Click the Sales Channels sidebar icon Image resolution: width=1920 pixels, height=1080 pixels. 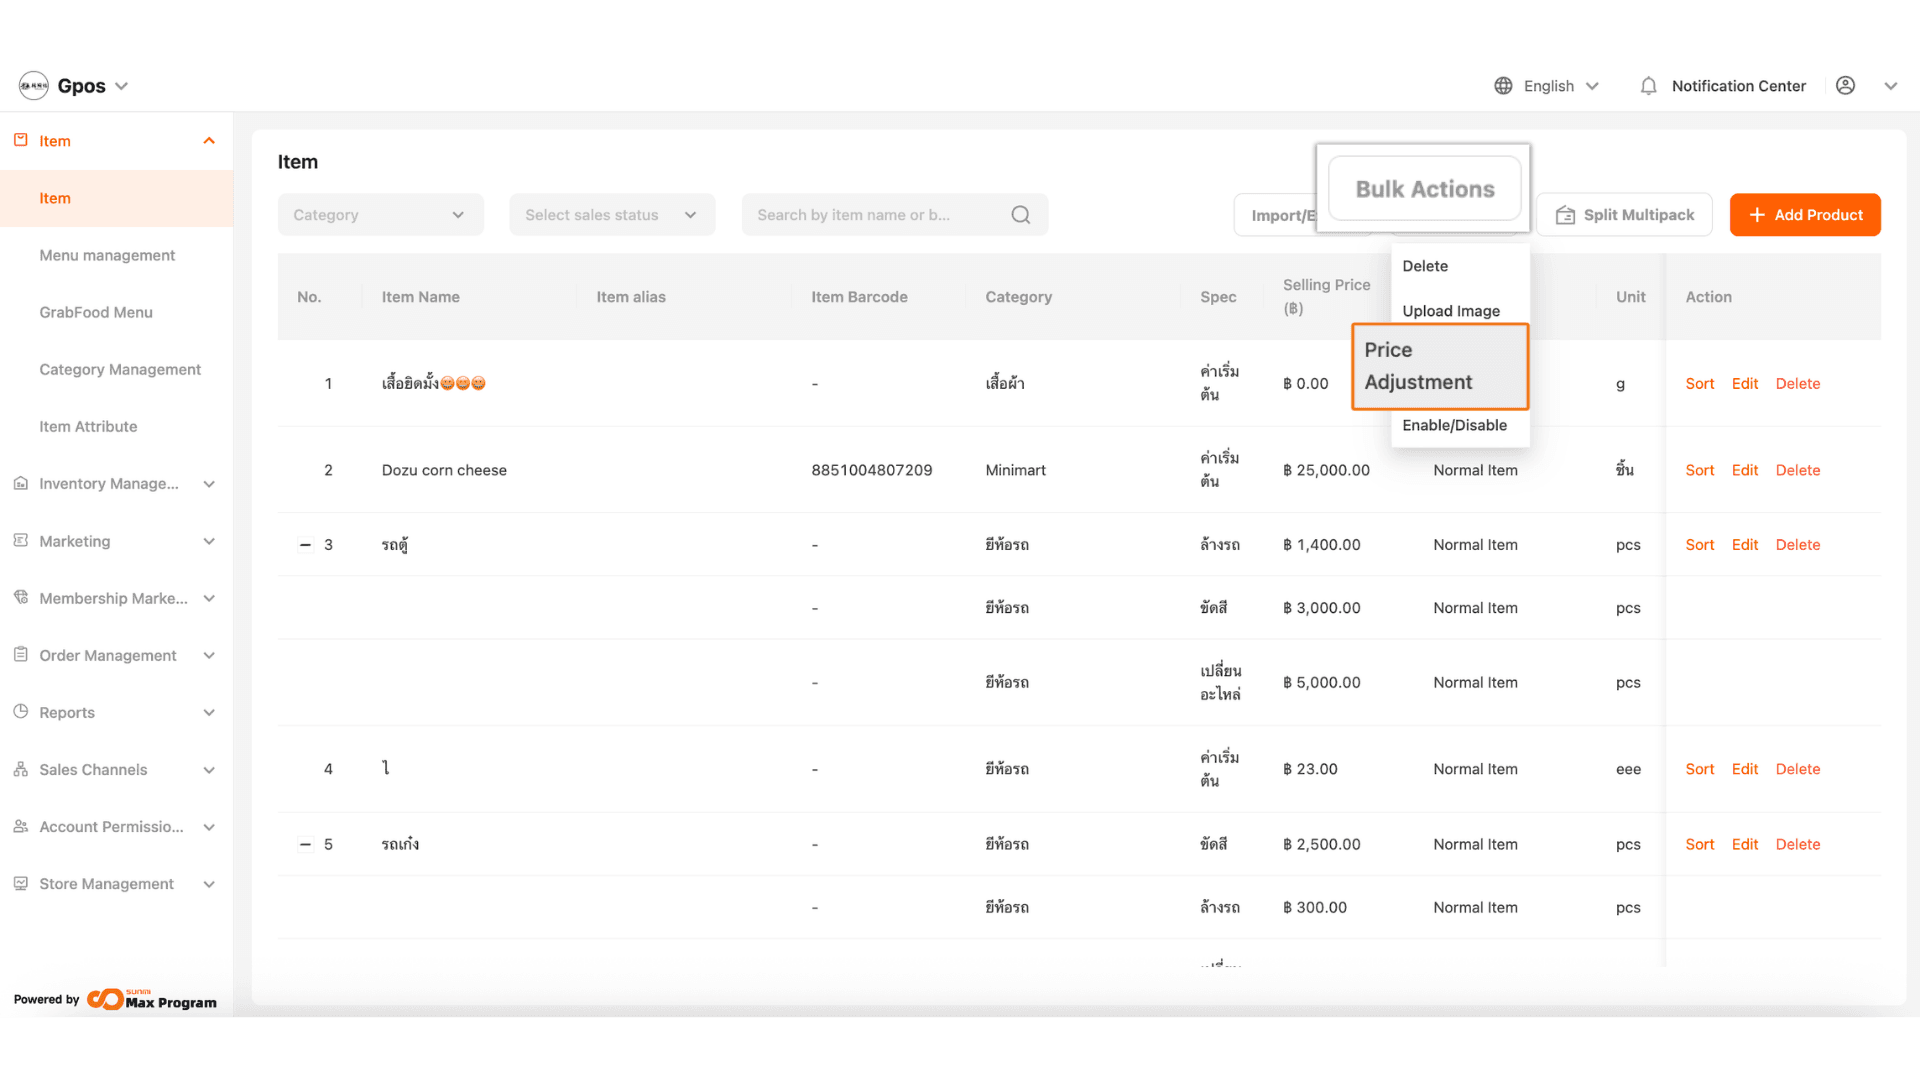21,769
